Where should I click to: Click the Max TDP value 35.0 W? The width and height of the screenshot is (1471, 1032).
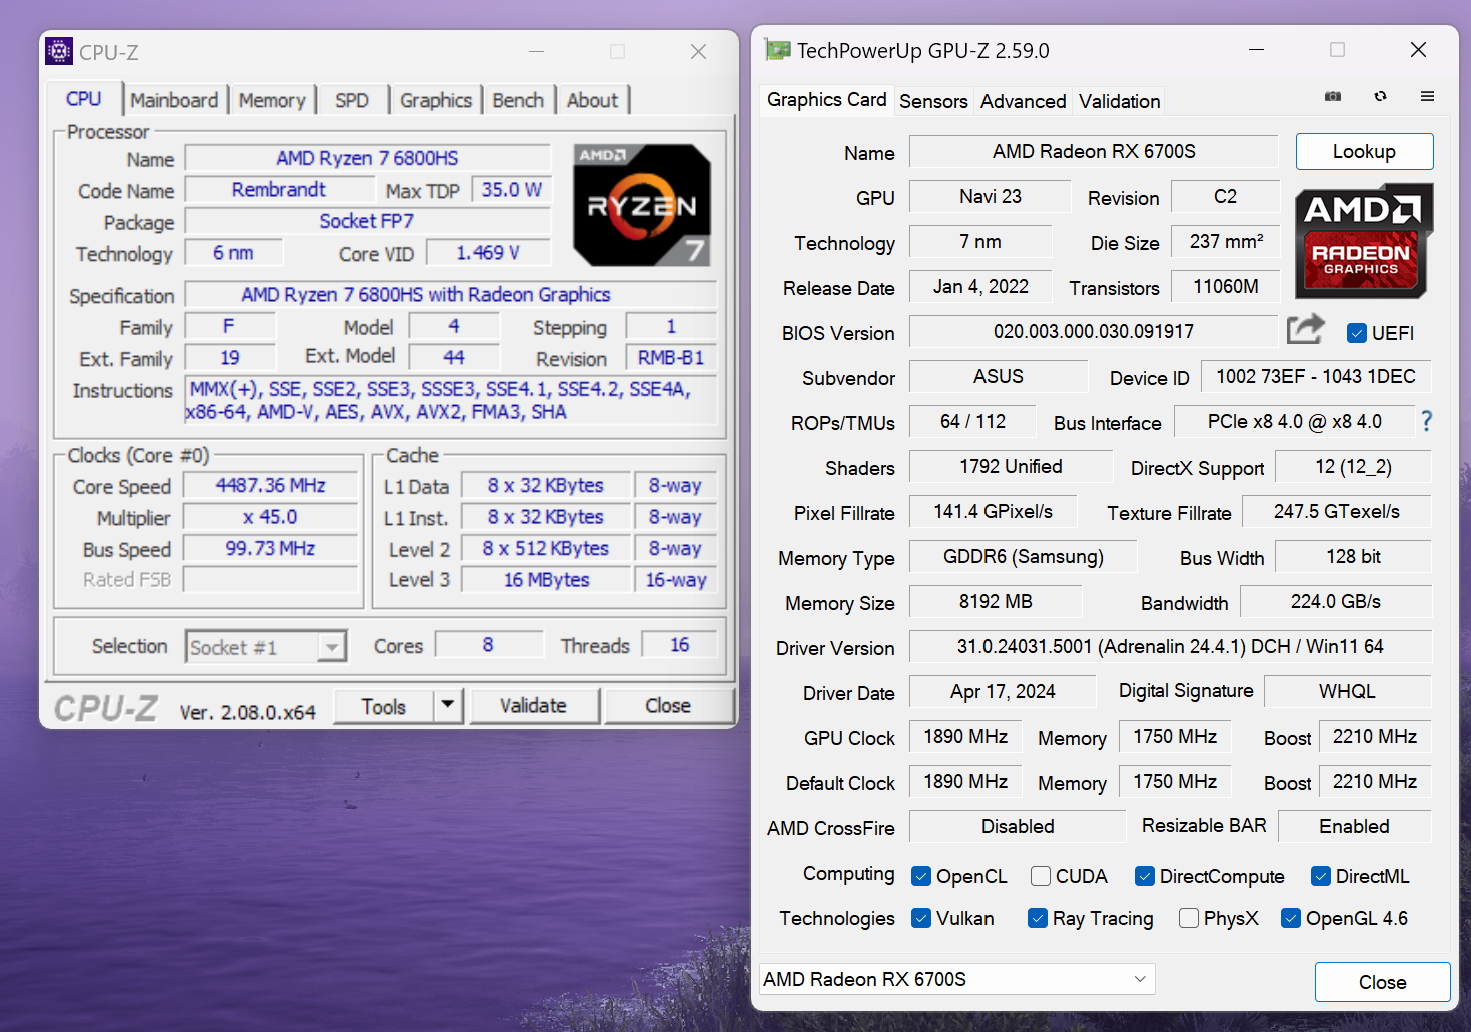coord(511,190)
